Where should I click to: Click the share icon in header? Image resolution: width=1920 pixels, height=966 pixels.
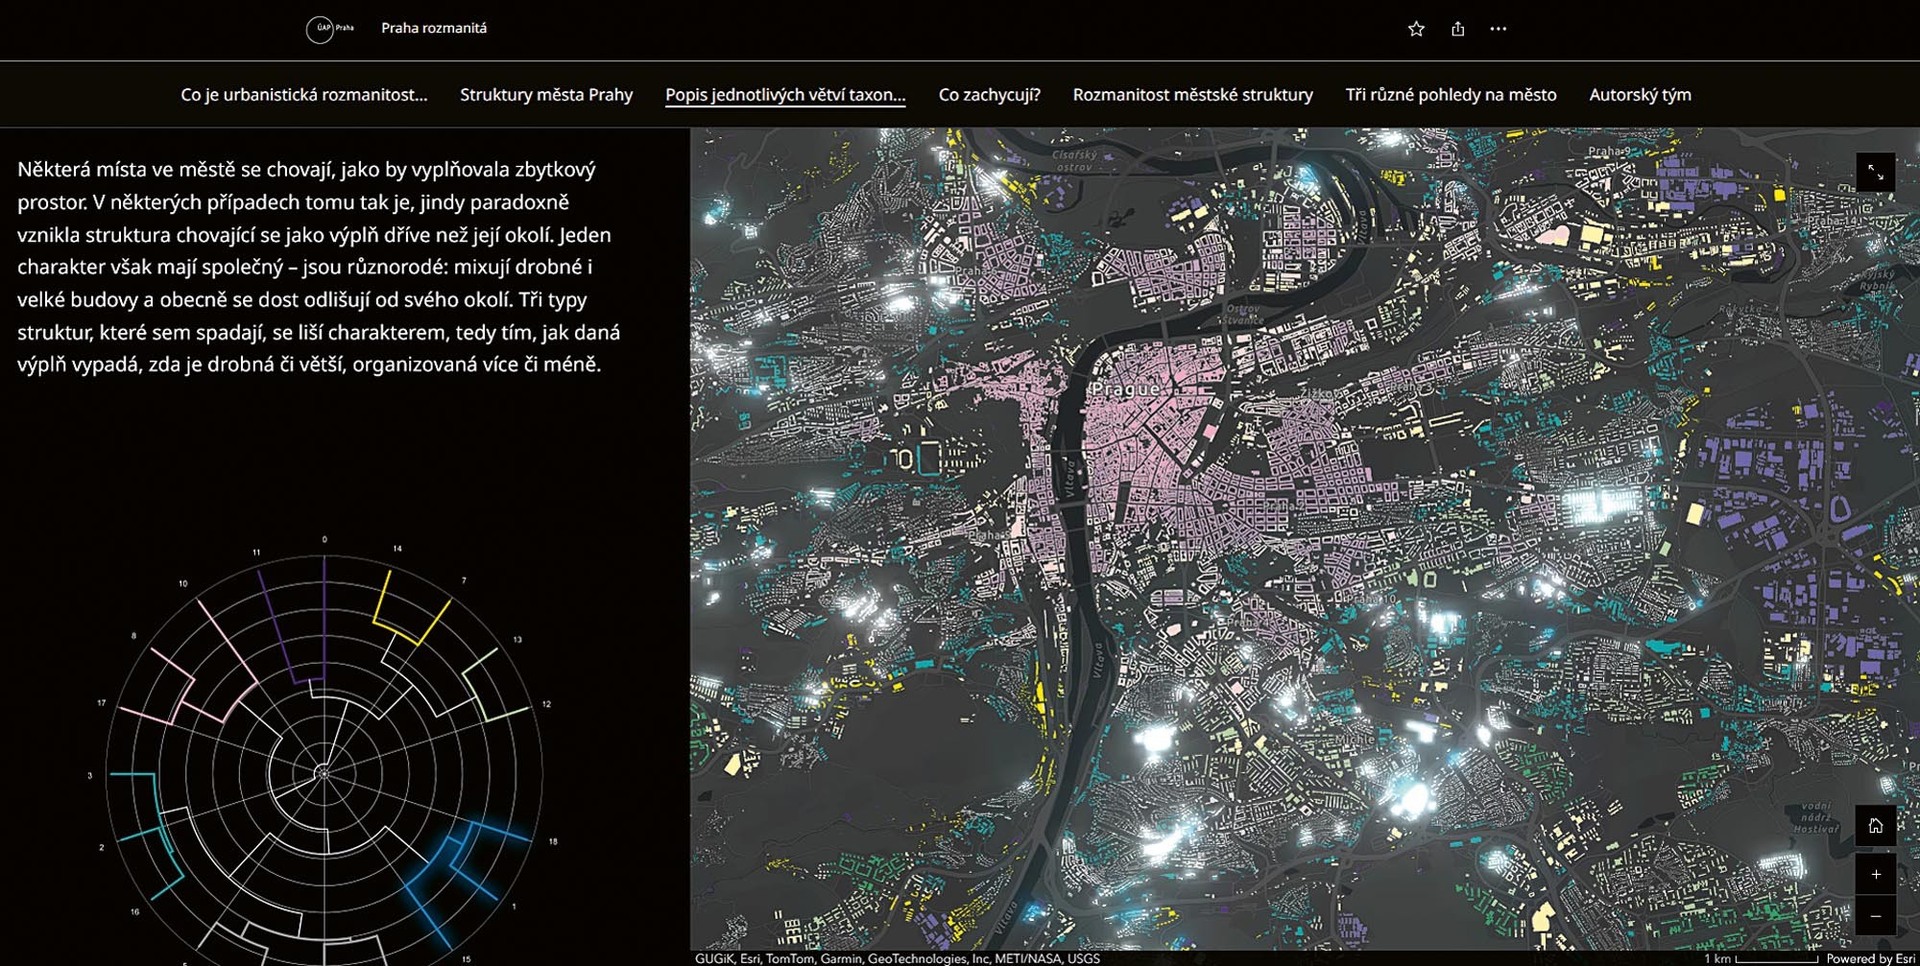click(1458, 29)
